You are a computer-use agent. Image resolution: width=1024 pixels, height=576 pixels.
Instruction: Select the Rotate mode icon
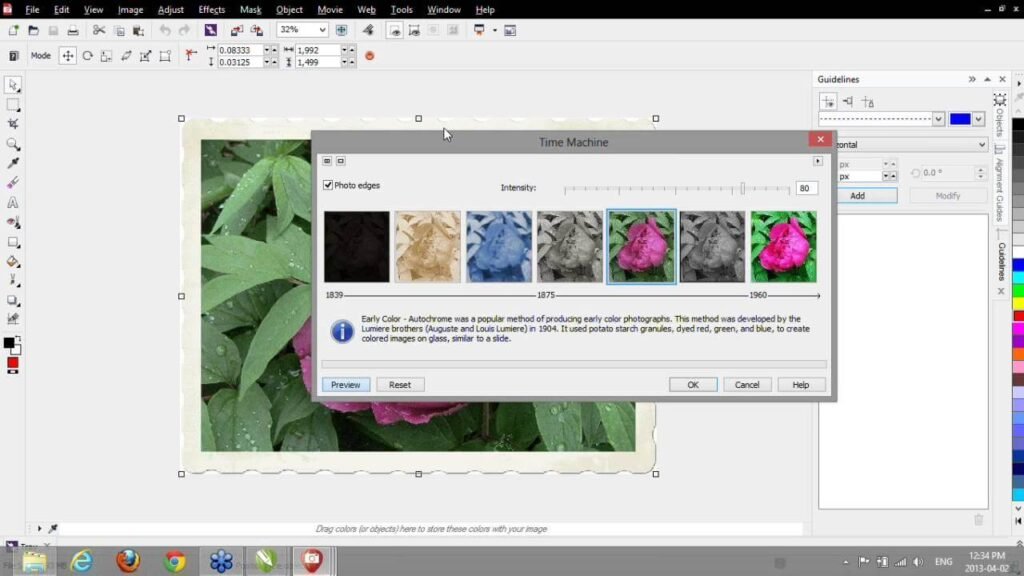(x=88, y=56)
